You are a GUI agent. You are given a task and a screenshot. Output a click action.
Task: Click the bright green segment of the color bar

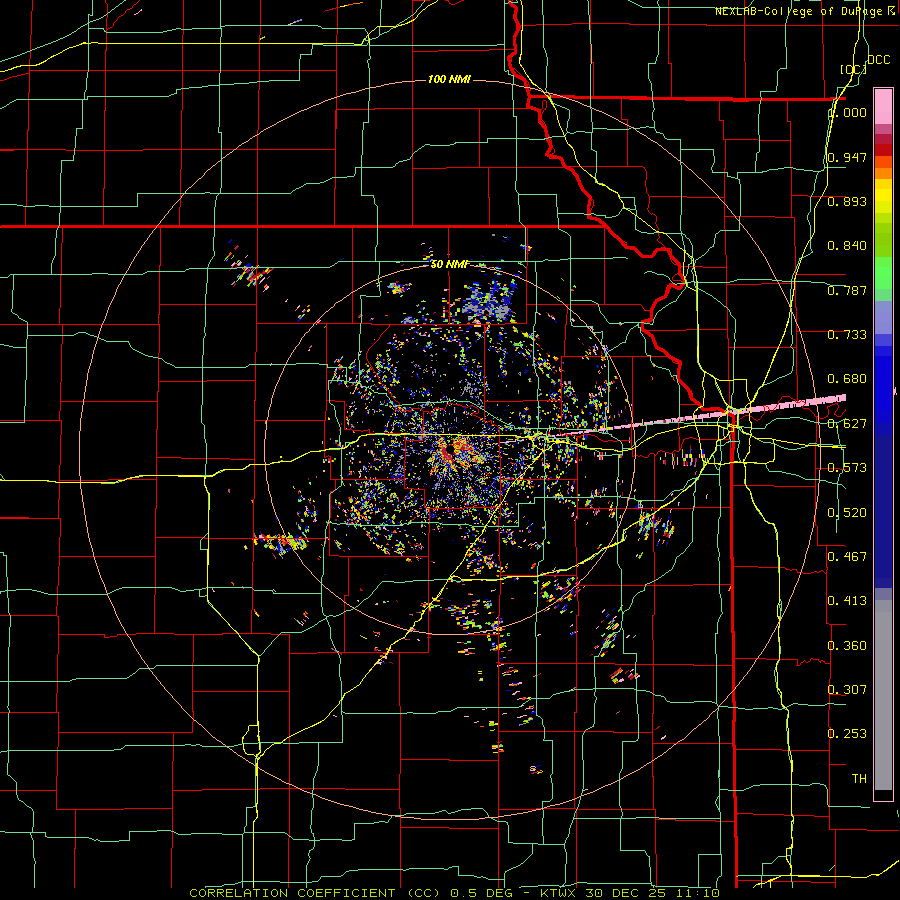[x=883, y=273]
